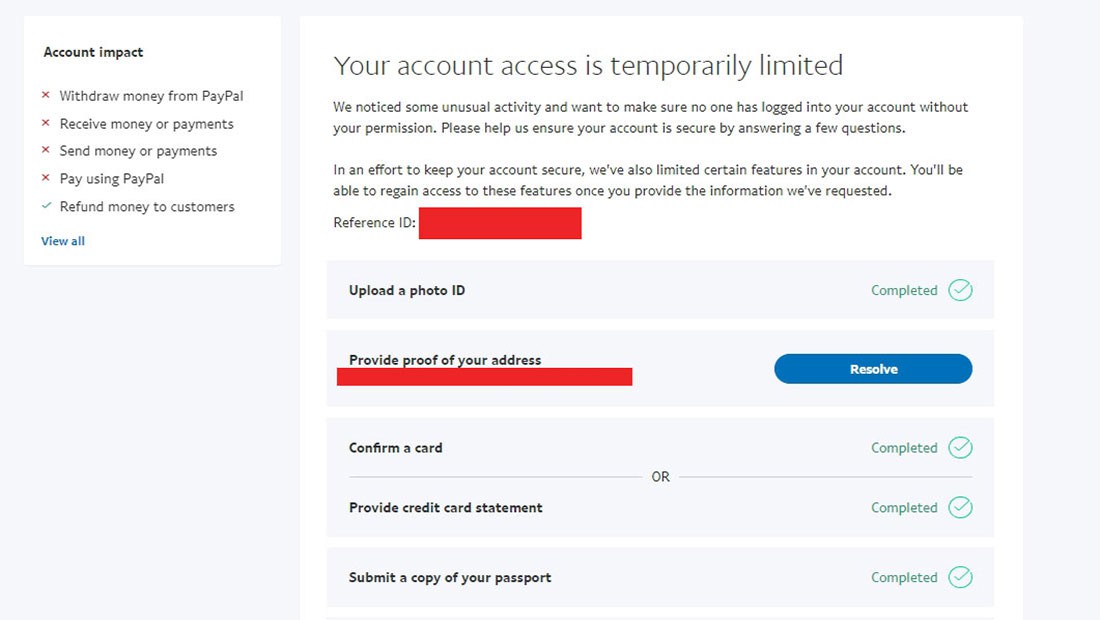The height and width of the screenshot is (620, 1100).
Task: Click checkmark icon beside credit card statement
Action: click(960, 508)
